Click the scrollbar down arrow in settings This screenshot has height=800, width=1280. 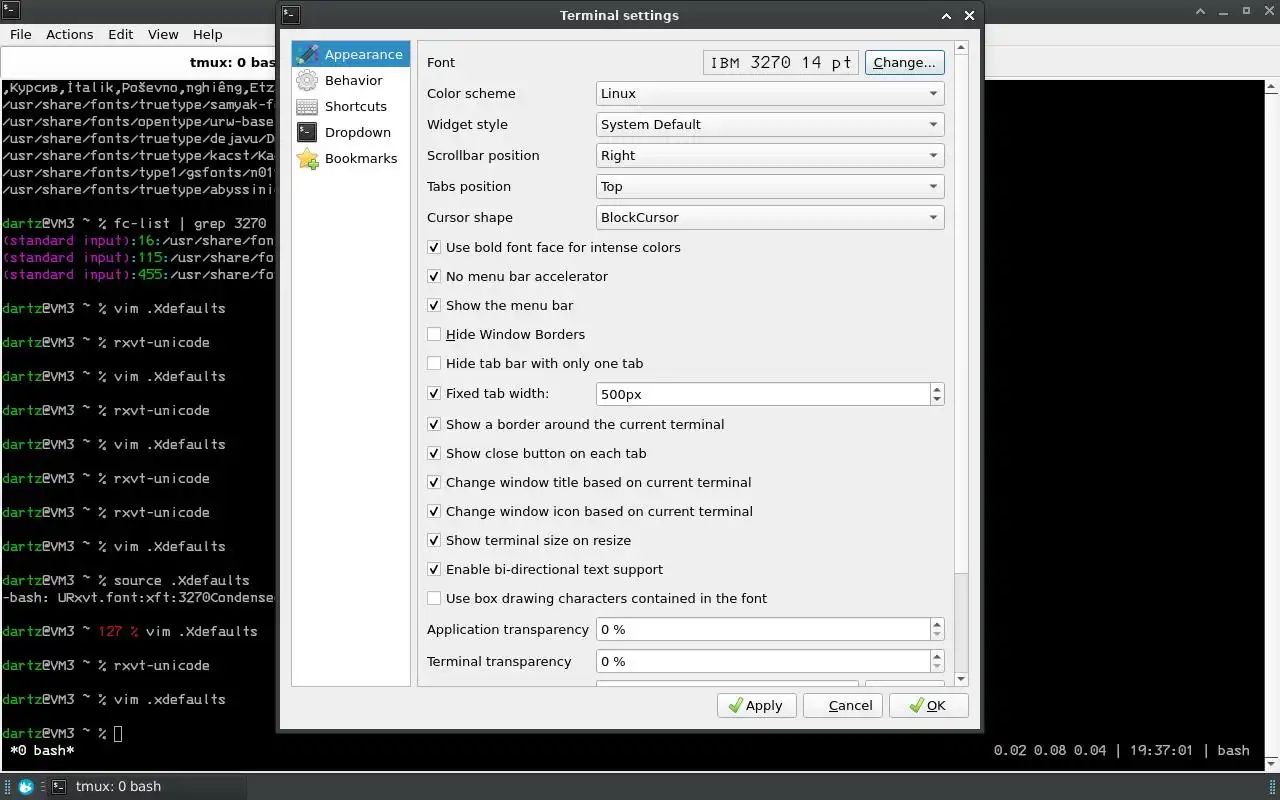point(962,679)
